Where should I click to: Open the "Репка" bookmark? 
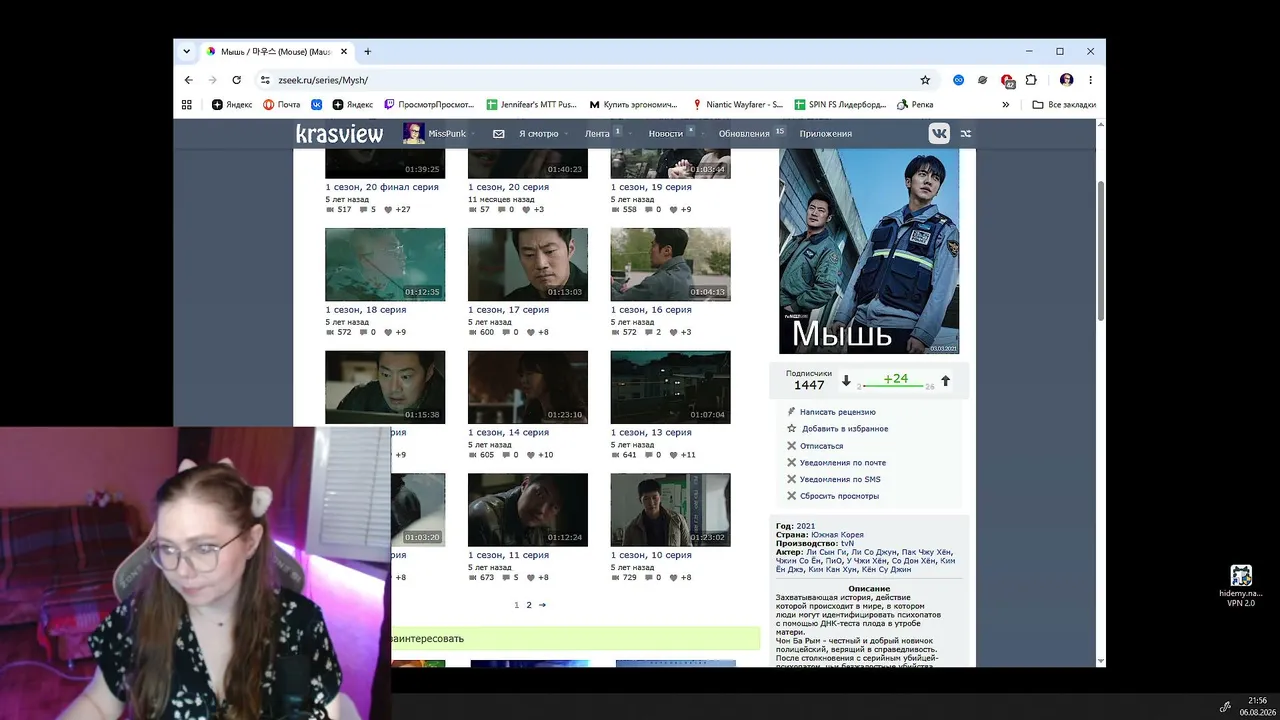(x=915, y=104)
